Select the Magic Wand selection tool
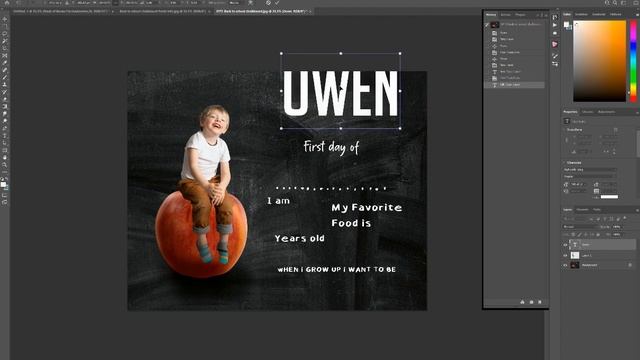 click(5, 41)
